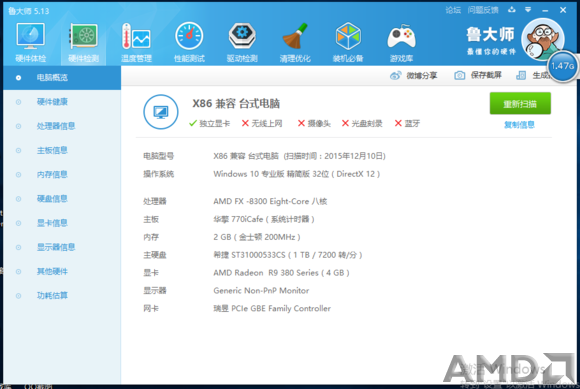Click the 保存截屏 camera icon
Viewport: 580px width, 389px height.
[x=459, y=75]
